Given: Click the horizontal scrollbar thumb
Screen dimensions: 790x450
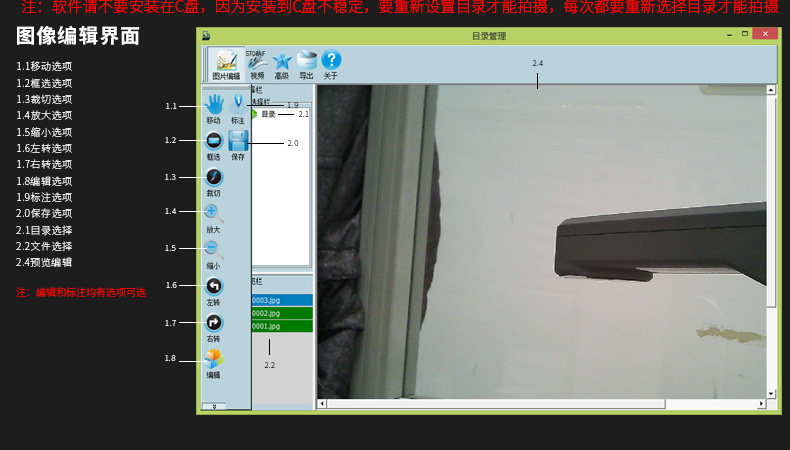Looking at the screenshot, I should coord(496,404).
